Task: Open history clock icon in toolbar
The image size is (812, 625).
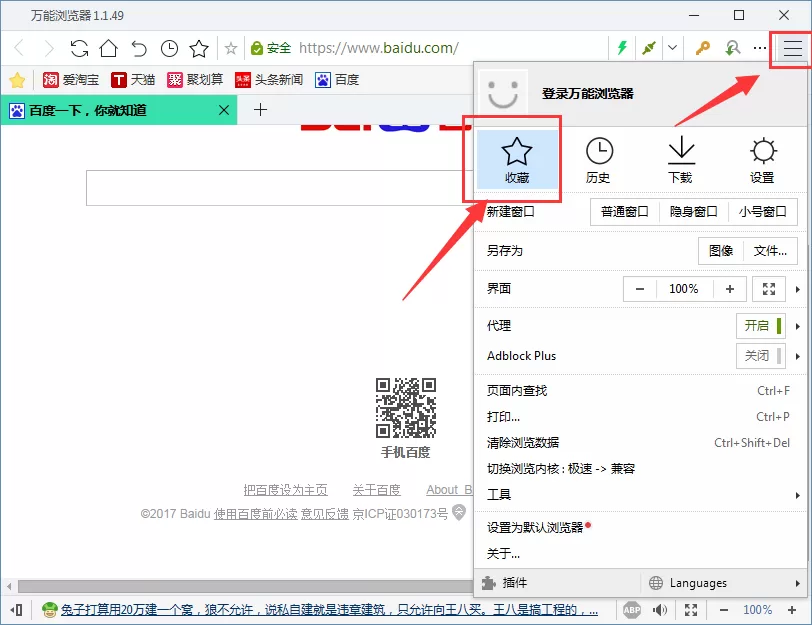Action: tap(169, 48)
